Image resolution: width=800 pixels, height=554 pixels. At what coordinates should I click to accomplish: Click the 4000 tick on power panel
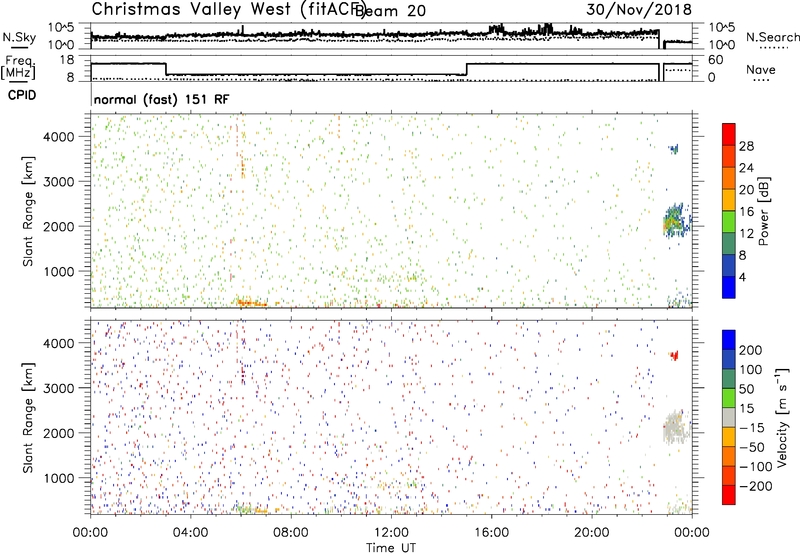[59, 137]
